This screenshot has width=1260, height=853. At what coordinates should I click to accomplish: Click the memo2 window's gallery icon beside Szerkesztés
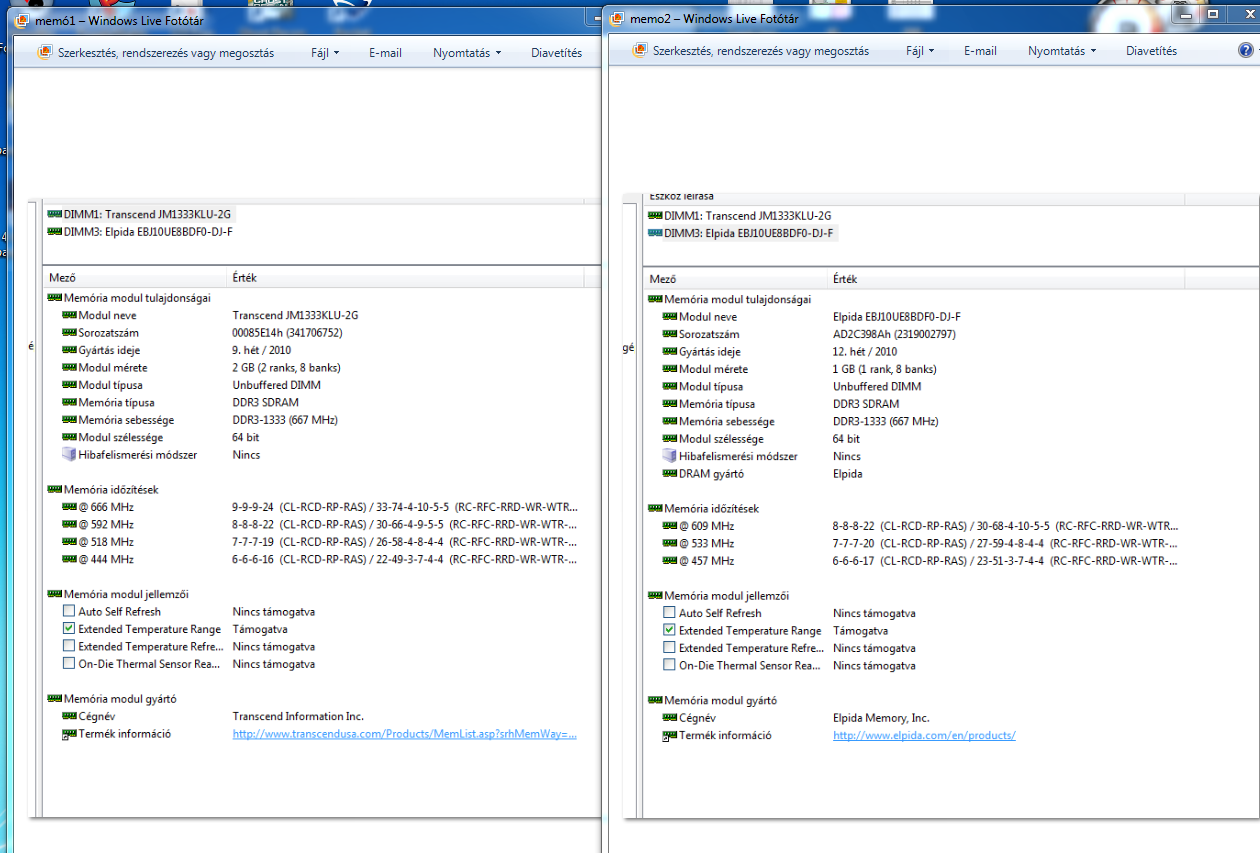pyautogui.click(x=639, y=51)
